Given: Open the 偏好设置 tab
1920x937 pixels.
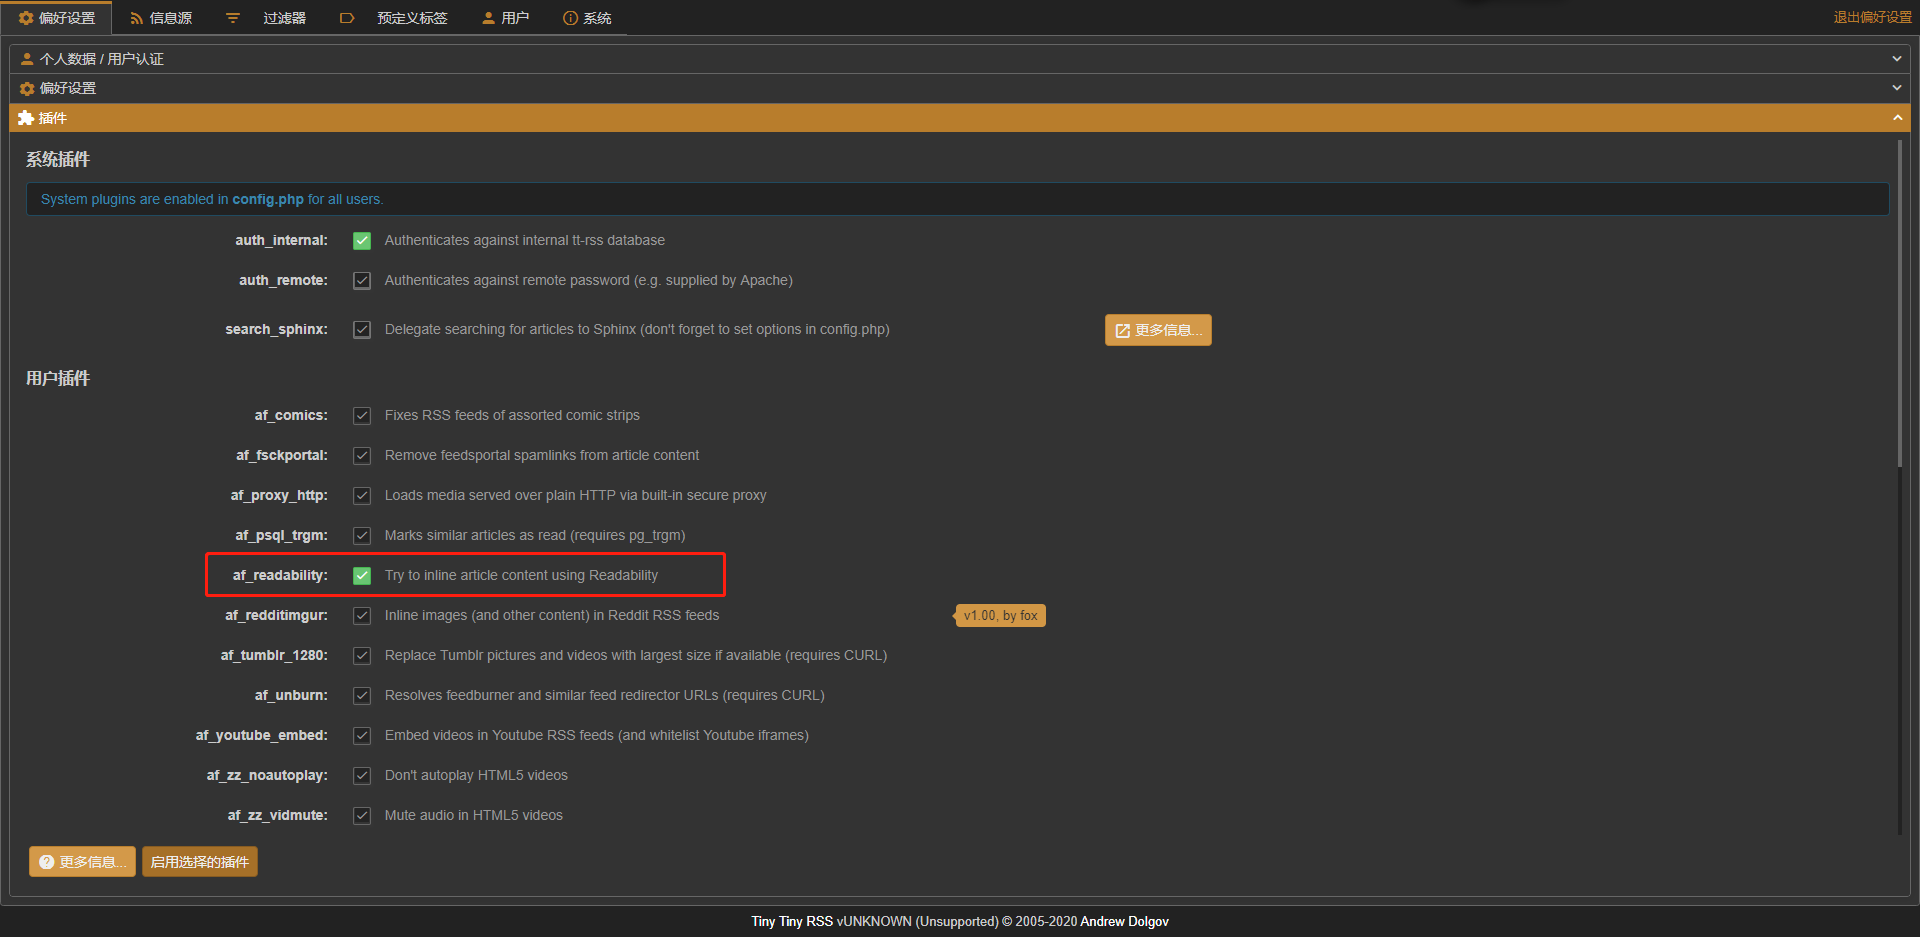Looking at the screenshot, I should click(57, 18).
